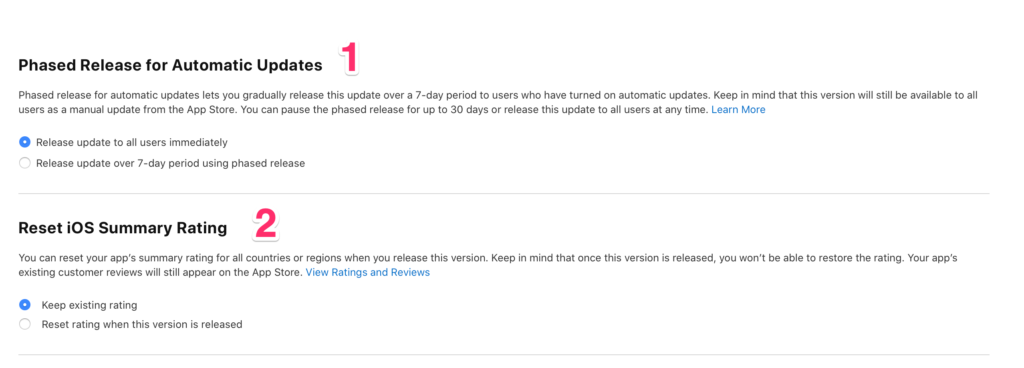This screenshot has height=368, width=1024.
Task: Click the 'Reset iOS Summary Rating' heading
Action: 123,228
